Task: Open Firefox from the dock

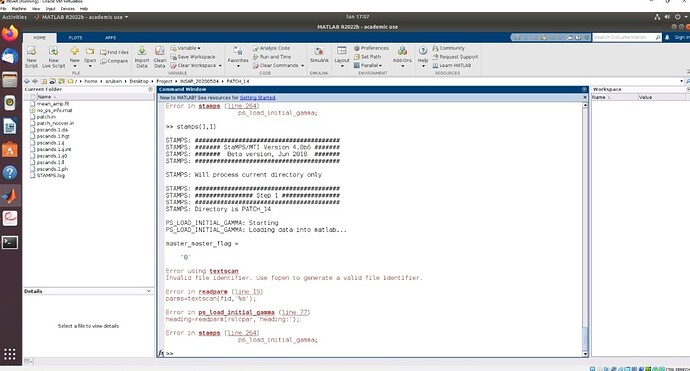Action: (10, 33)
